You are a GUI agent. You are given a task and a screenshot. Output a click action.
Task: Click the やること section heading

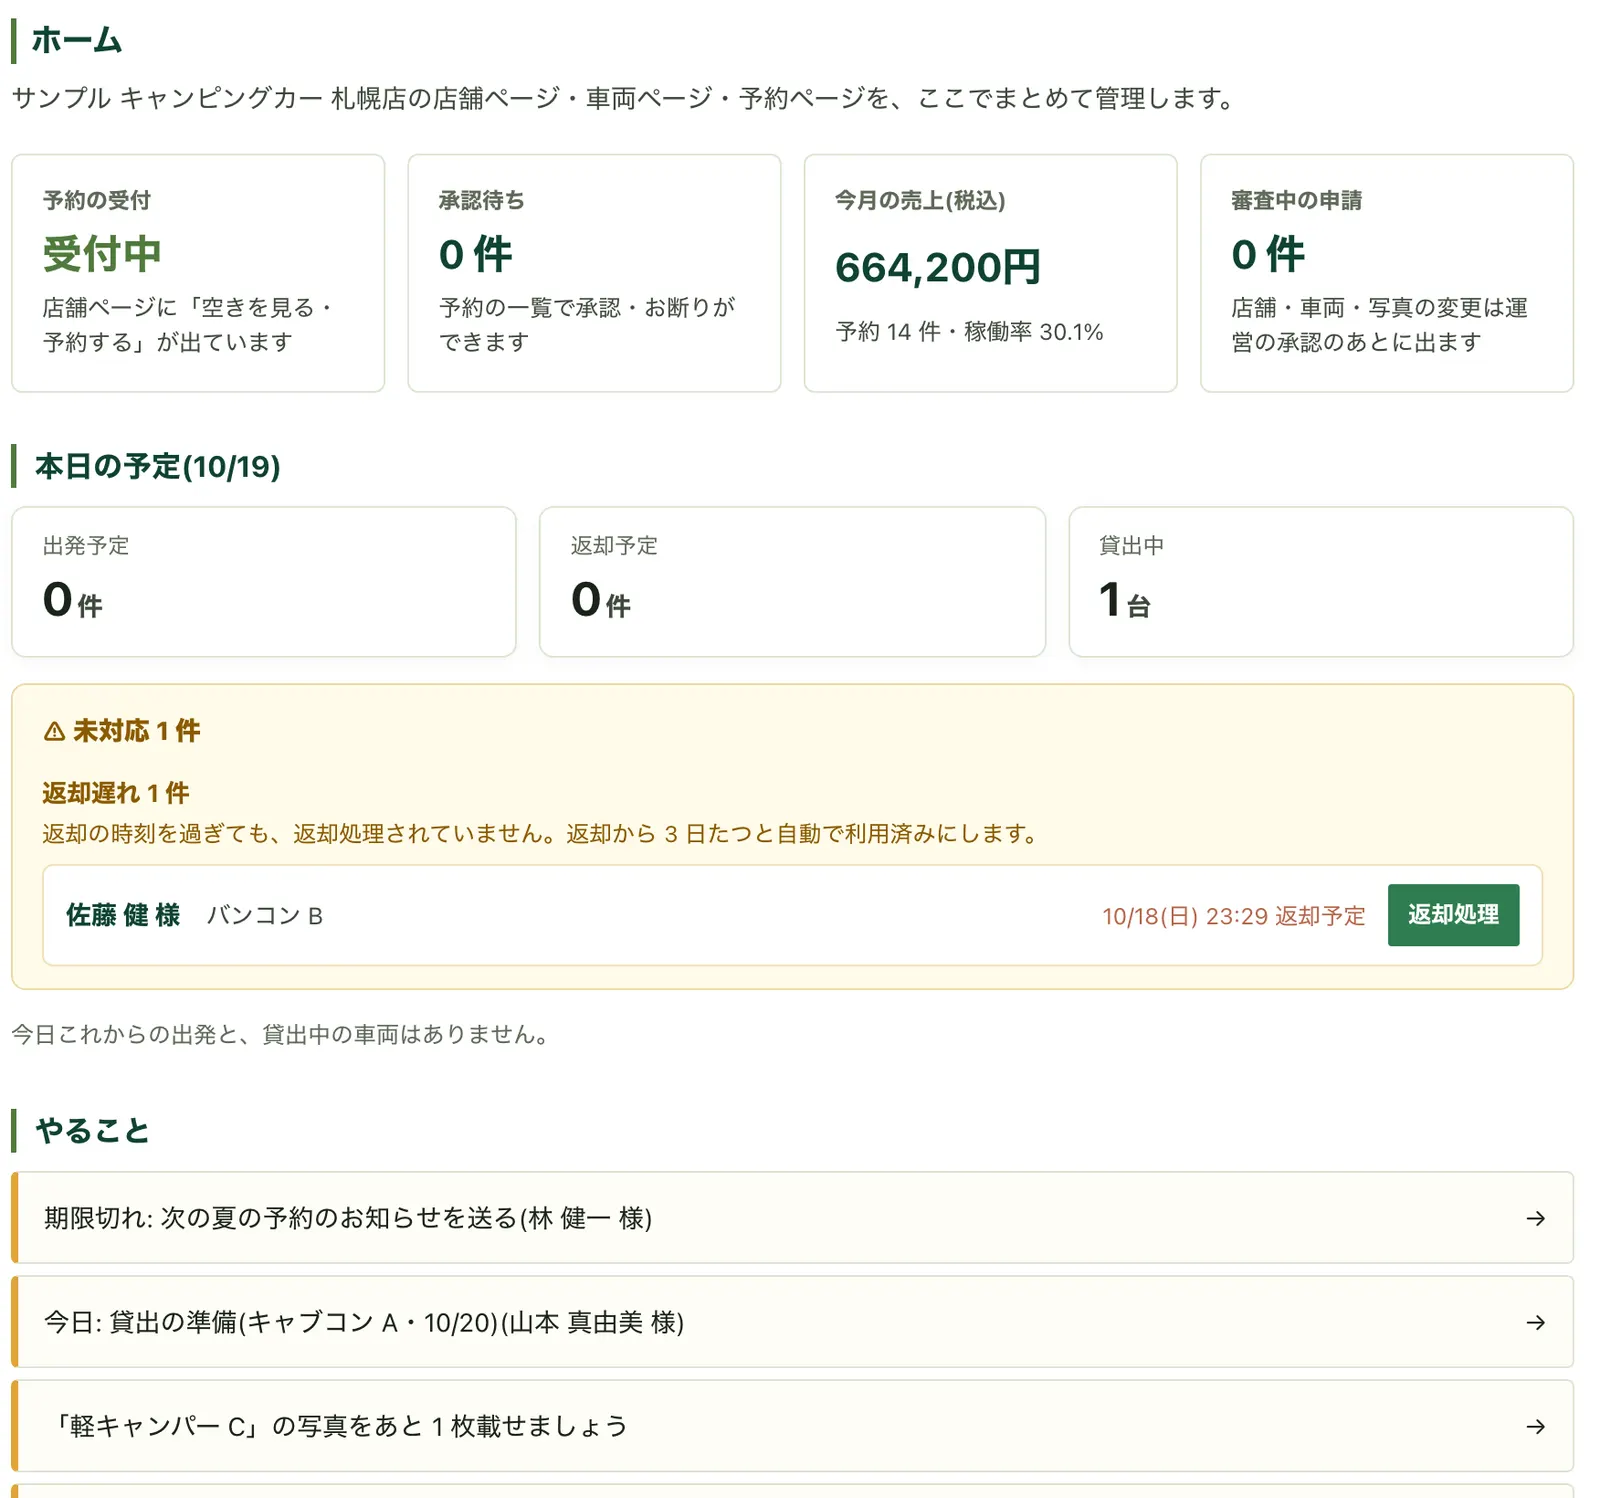[x=92, y=1130]
